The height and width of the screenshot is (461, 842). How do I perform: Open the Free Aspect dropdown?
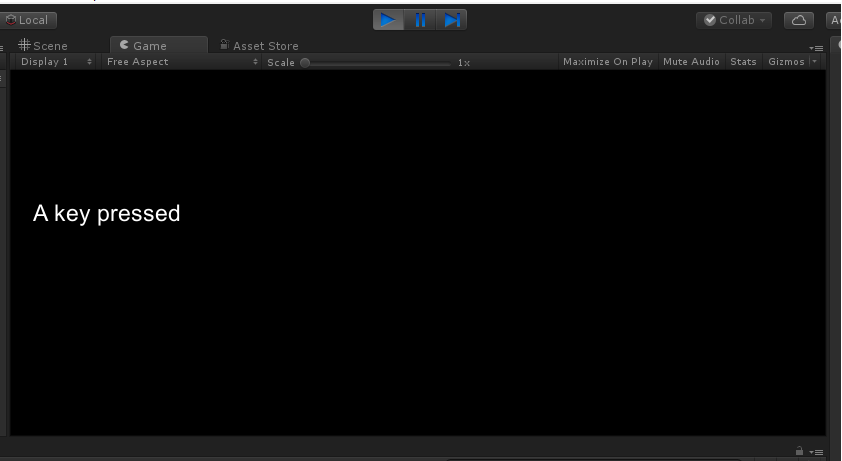tap(182, 62)
